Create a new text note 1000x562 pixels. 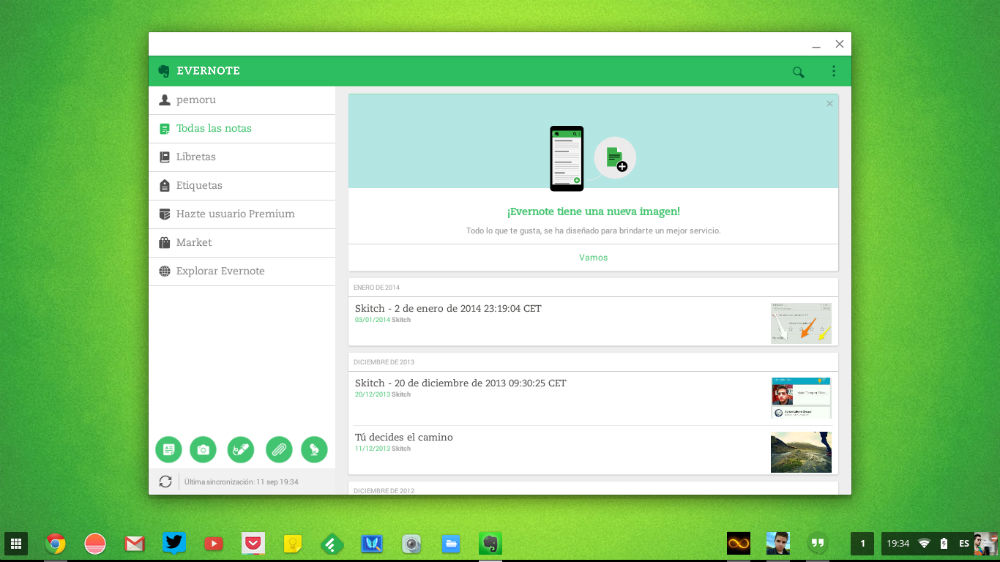pos(168,450)
